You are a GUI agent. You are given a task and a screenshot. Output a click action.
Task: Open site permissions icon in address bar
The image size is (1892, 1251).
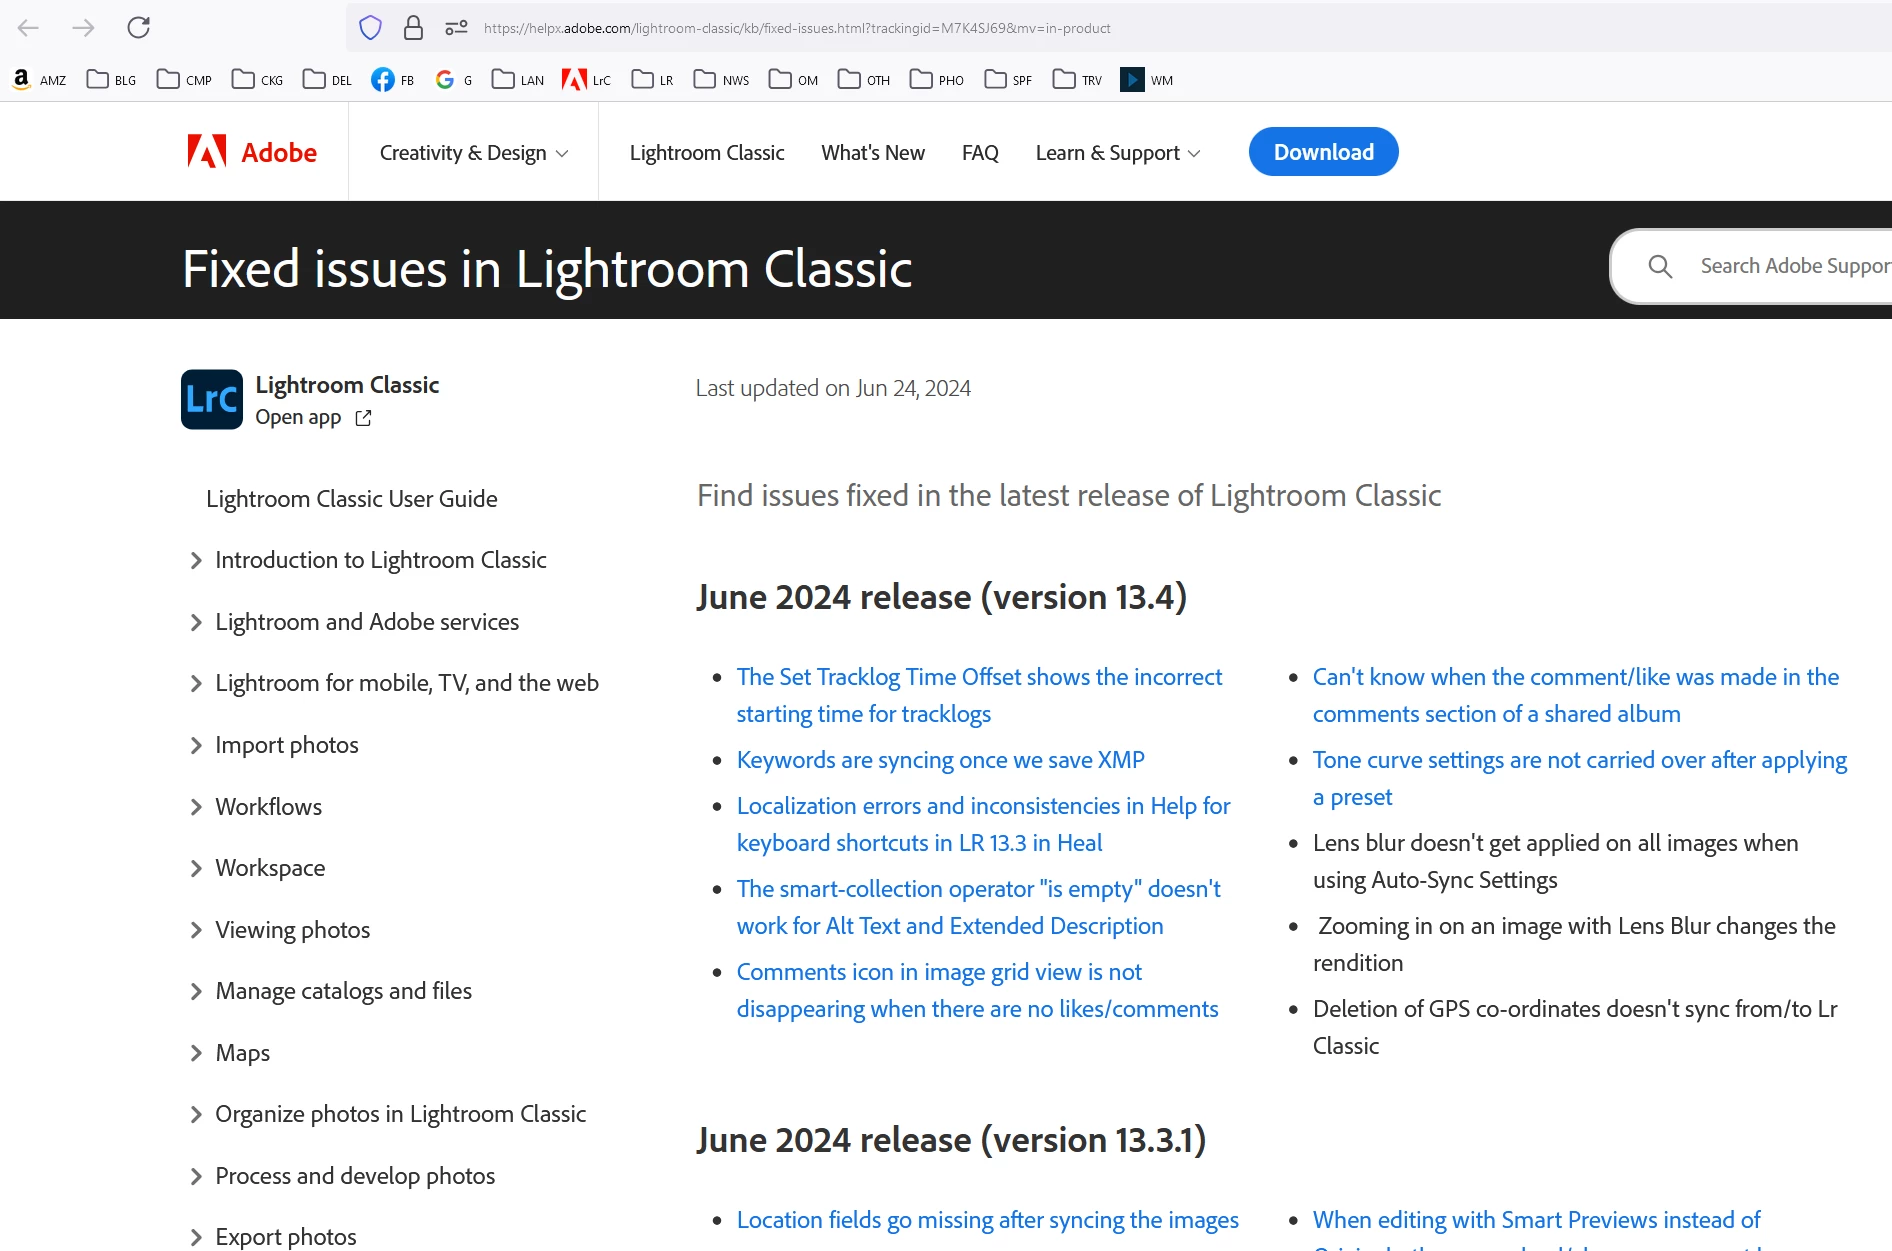coord(456,28)
